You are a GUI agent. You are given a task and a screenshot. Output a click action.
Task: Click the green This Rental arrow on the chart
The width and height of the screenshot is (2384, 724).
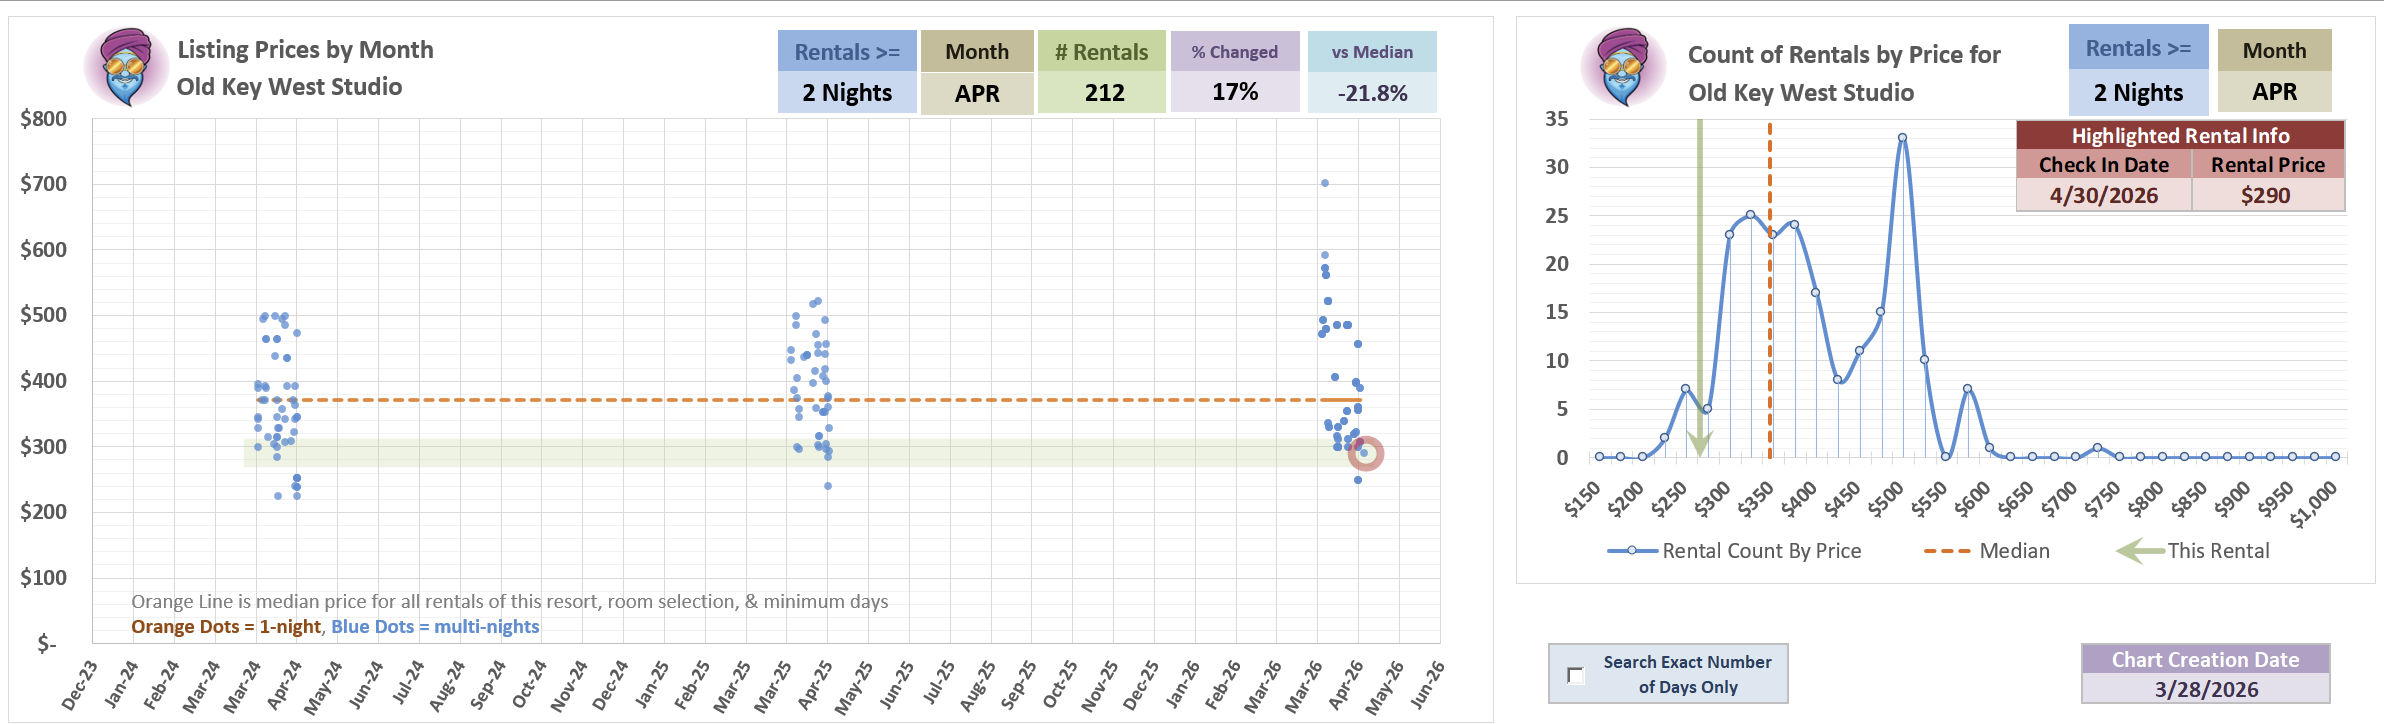(1699, 440)
